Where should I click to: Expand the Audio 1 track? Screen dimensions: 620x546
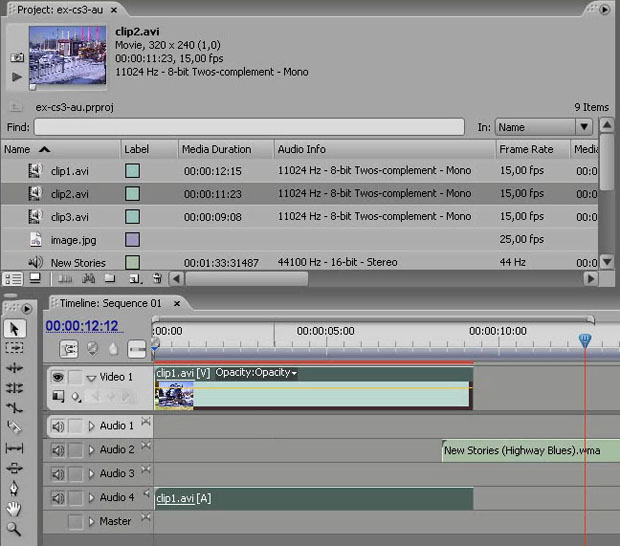point(92,426)
